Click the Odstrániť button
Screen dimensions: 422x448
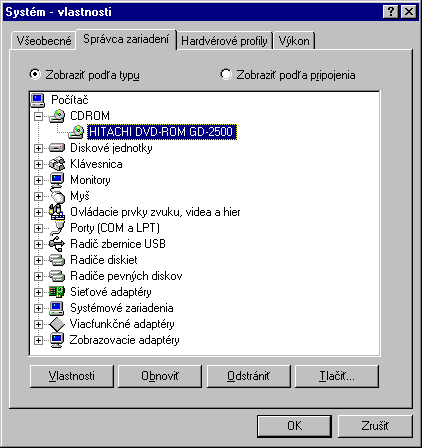249,376
